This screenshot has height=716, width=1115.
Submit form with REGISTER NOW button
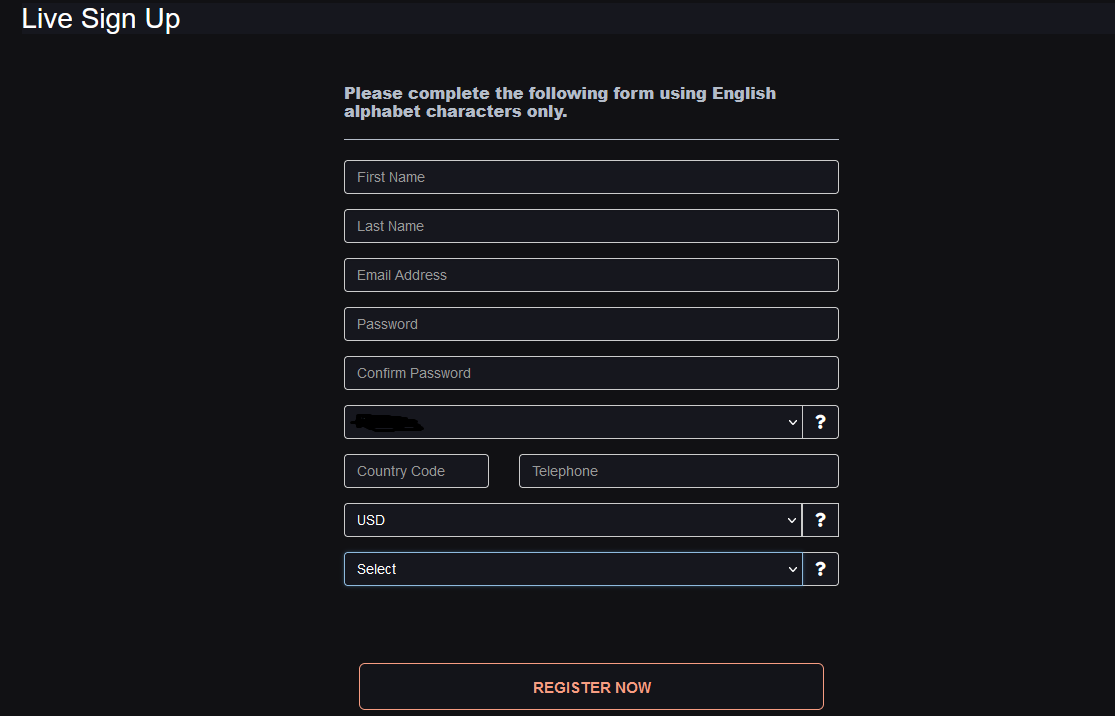click(x=591, y=687)
